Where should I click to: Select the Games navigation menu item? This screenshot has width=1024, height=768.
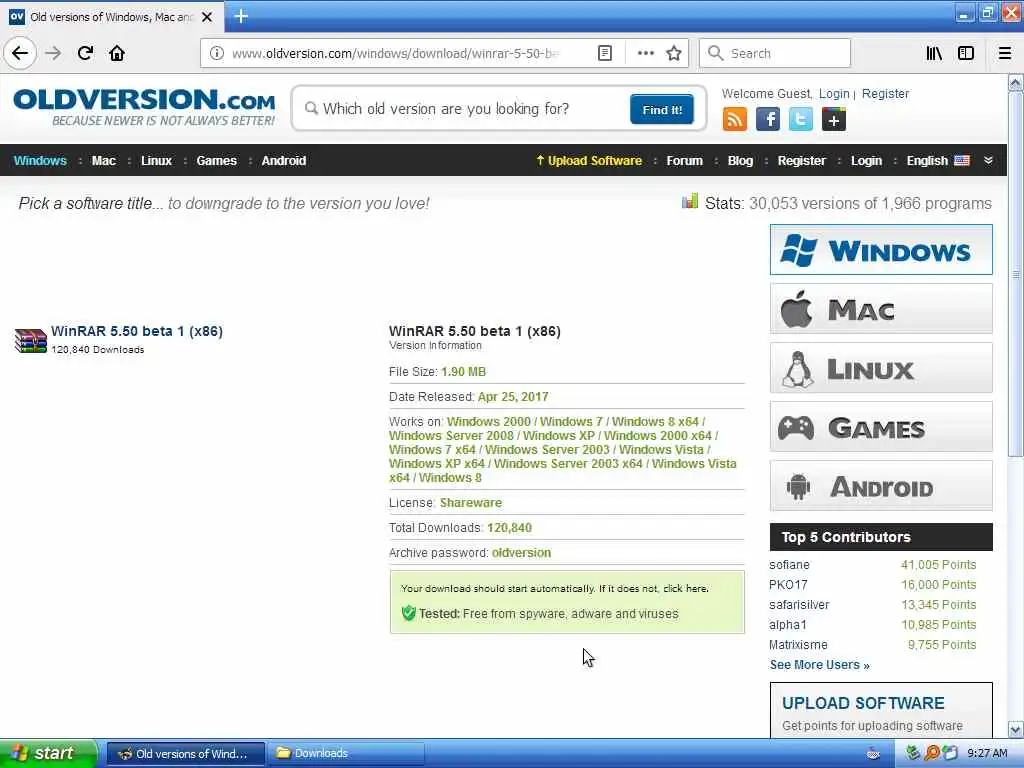pyautogui.click(x=216, y=160)
